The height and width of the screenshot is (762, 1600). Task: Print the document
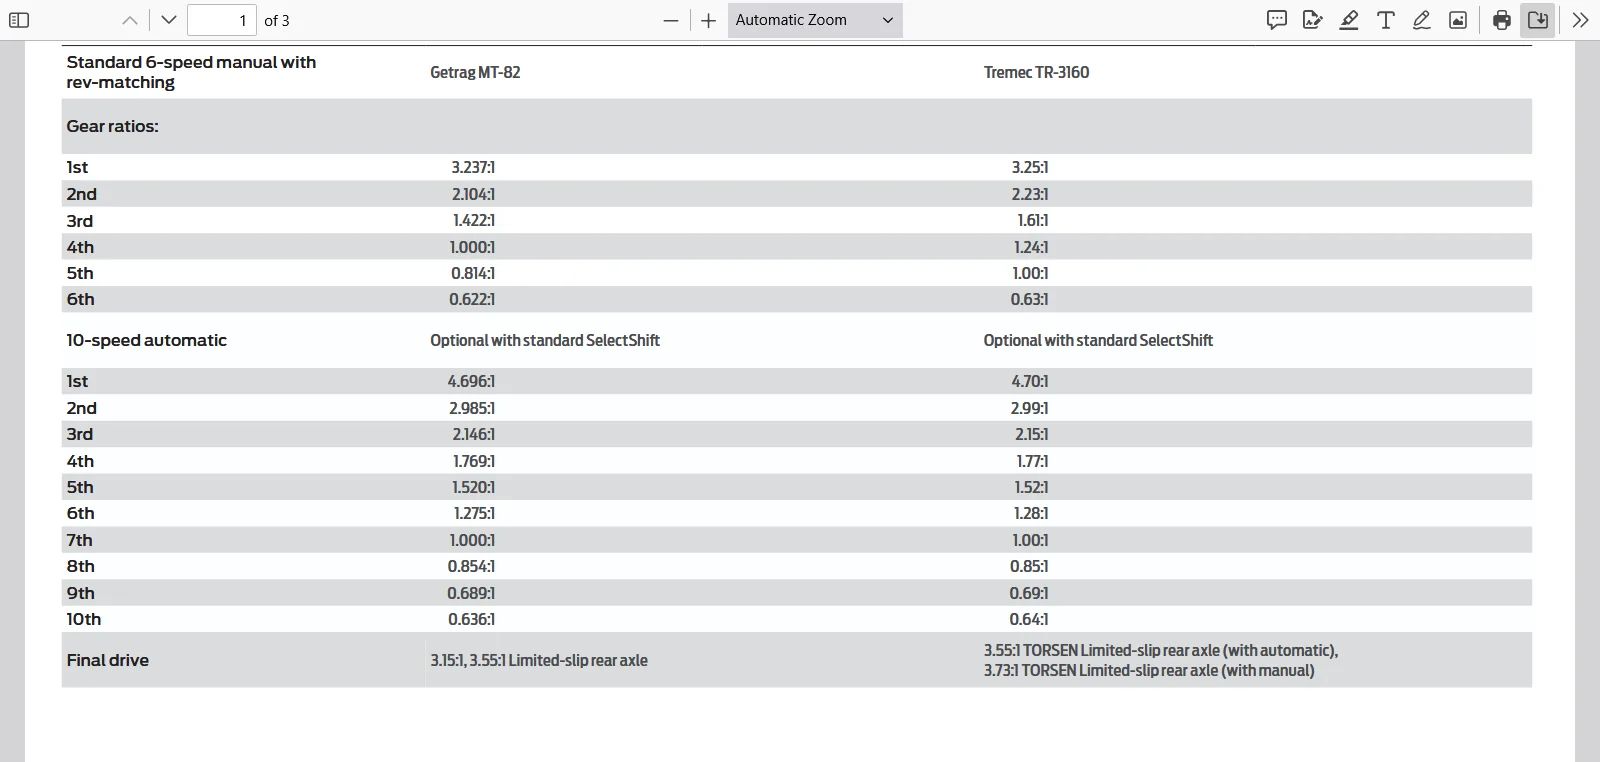(x=1502, y=20)
